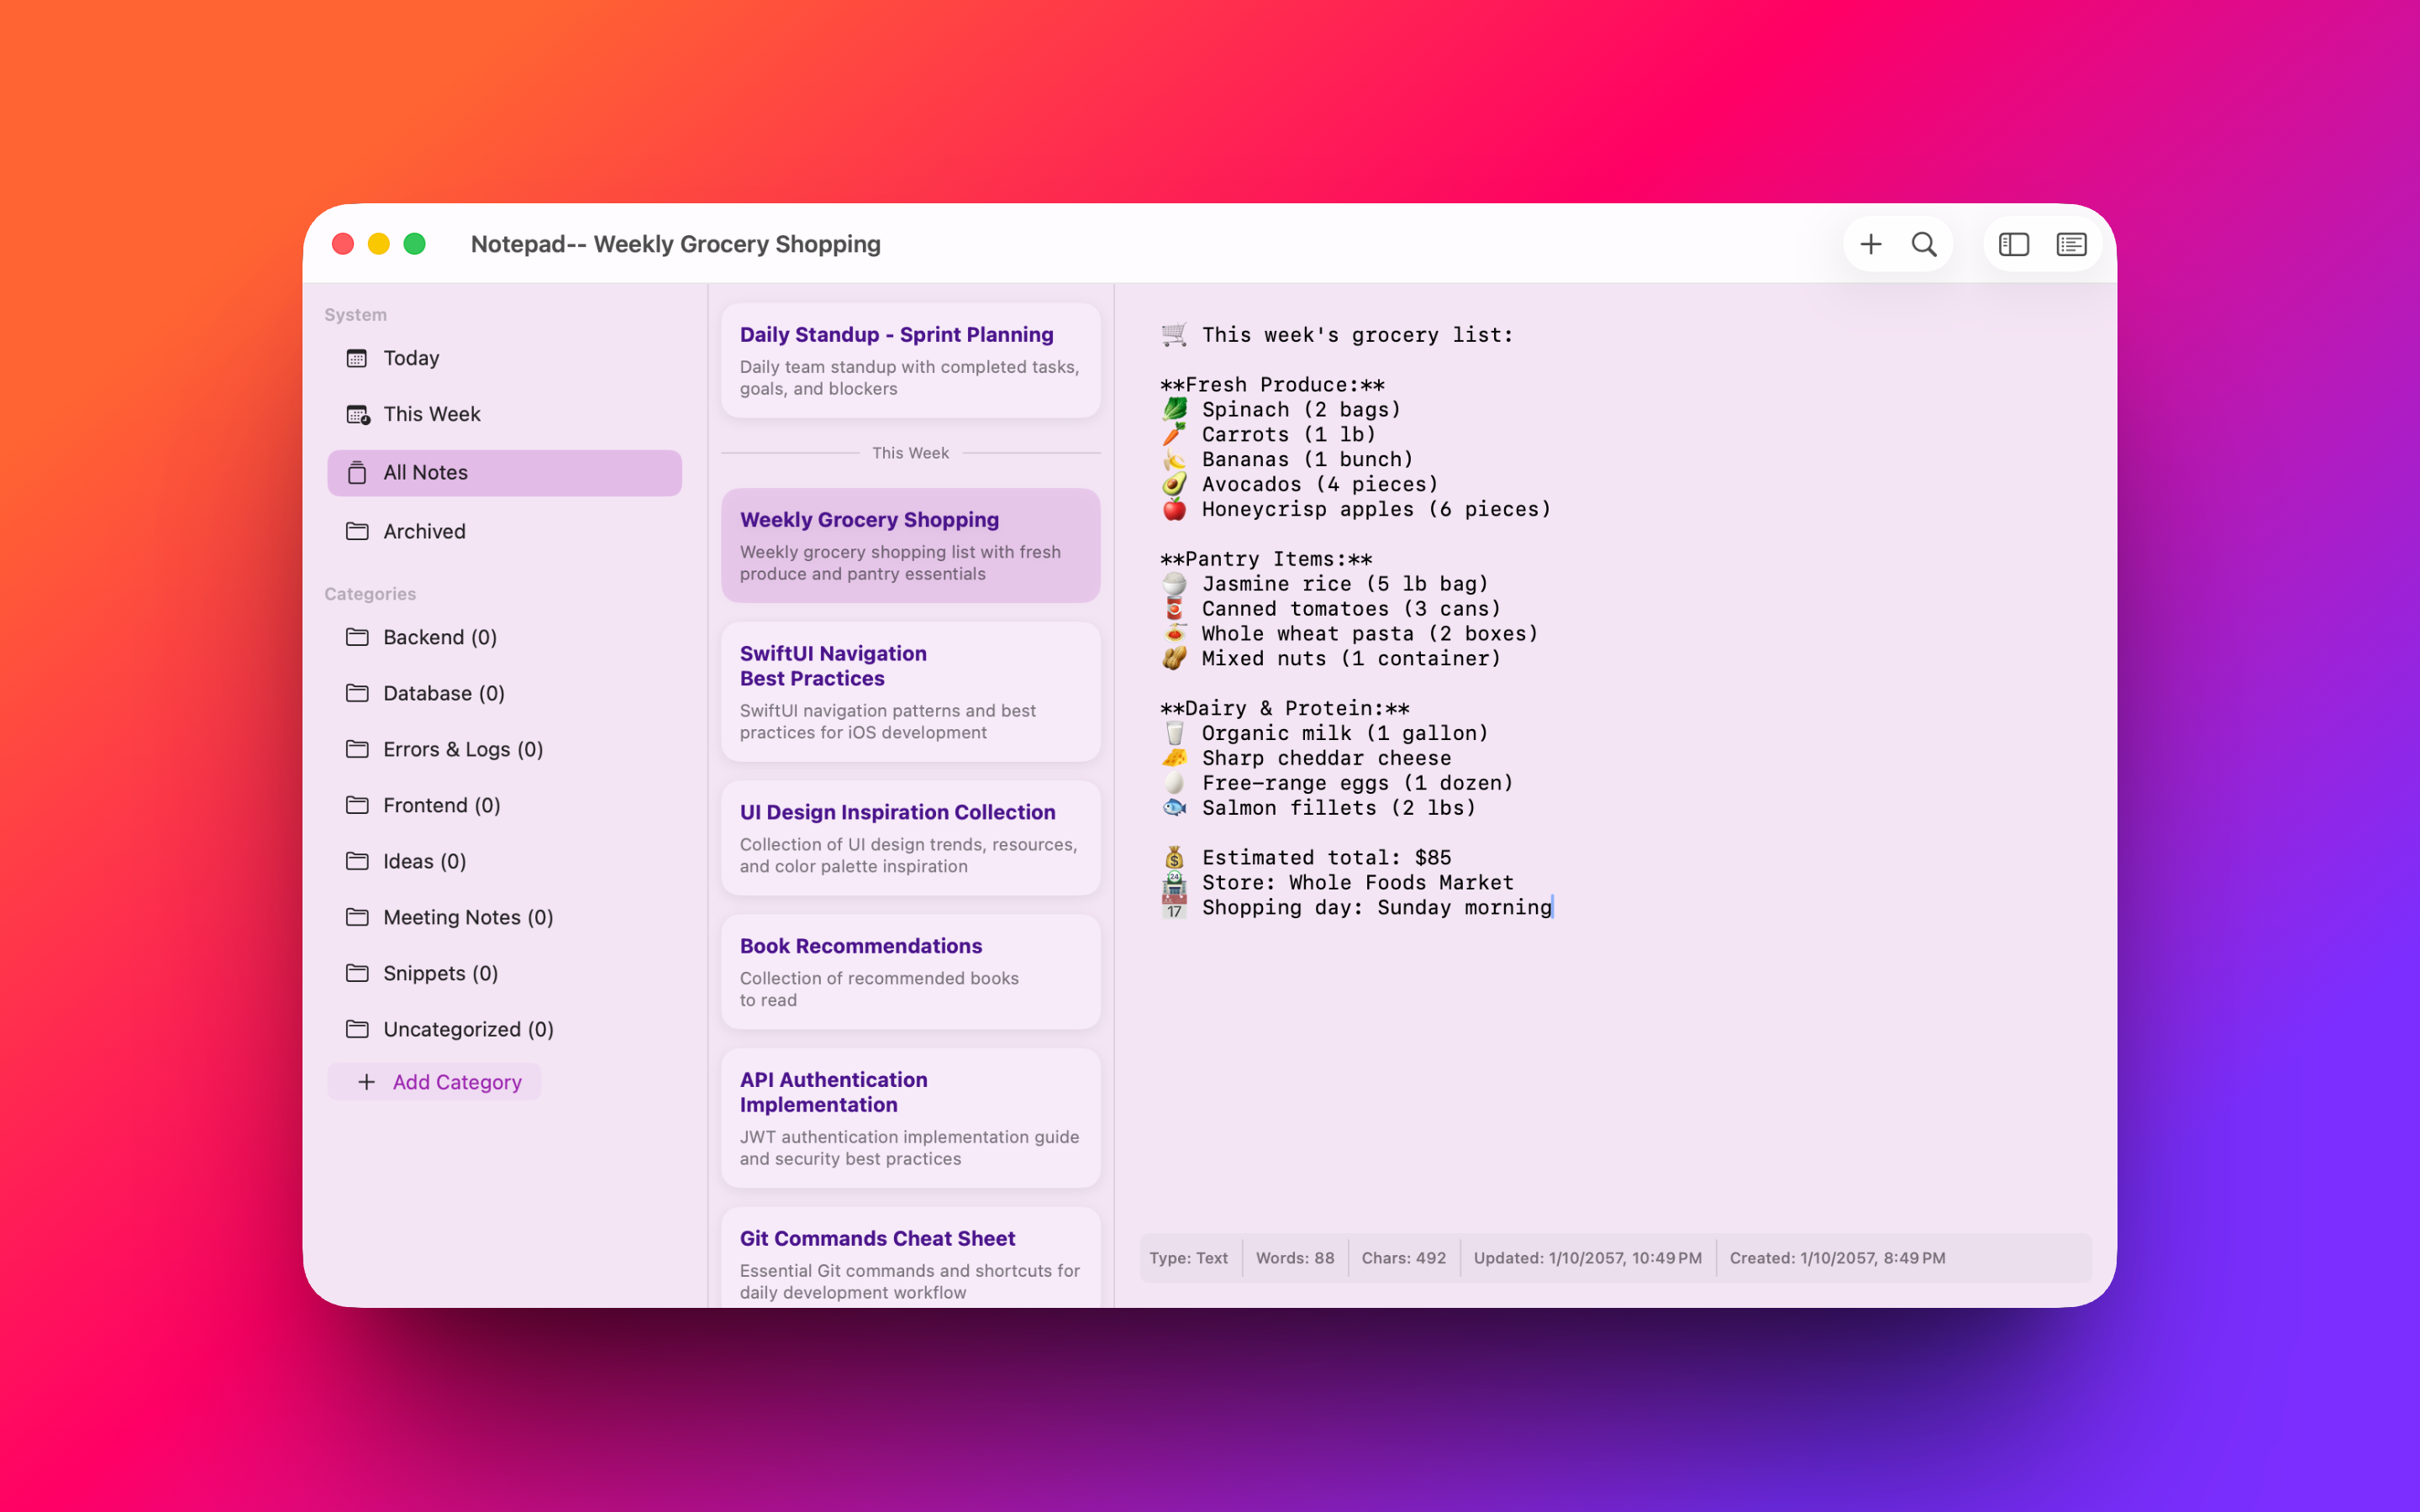Open the Book Recommendations note
Image resolution: width=2420 pixels, height=1512 pixels.
pos(909,971)
